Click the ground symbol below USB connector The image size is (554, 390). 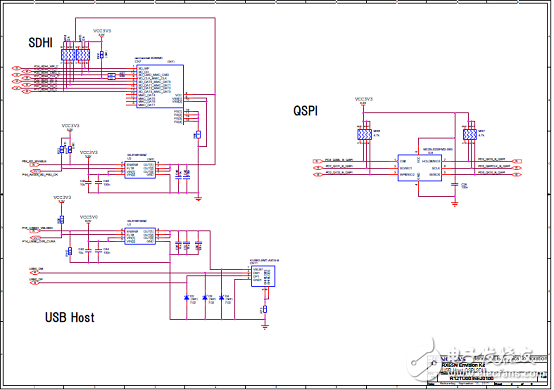click(265, 327)
